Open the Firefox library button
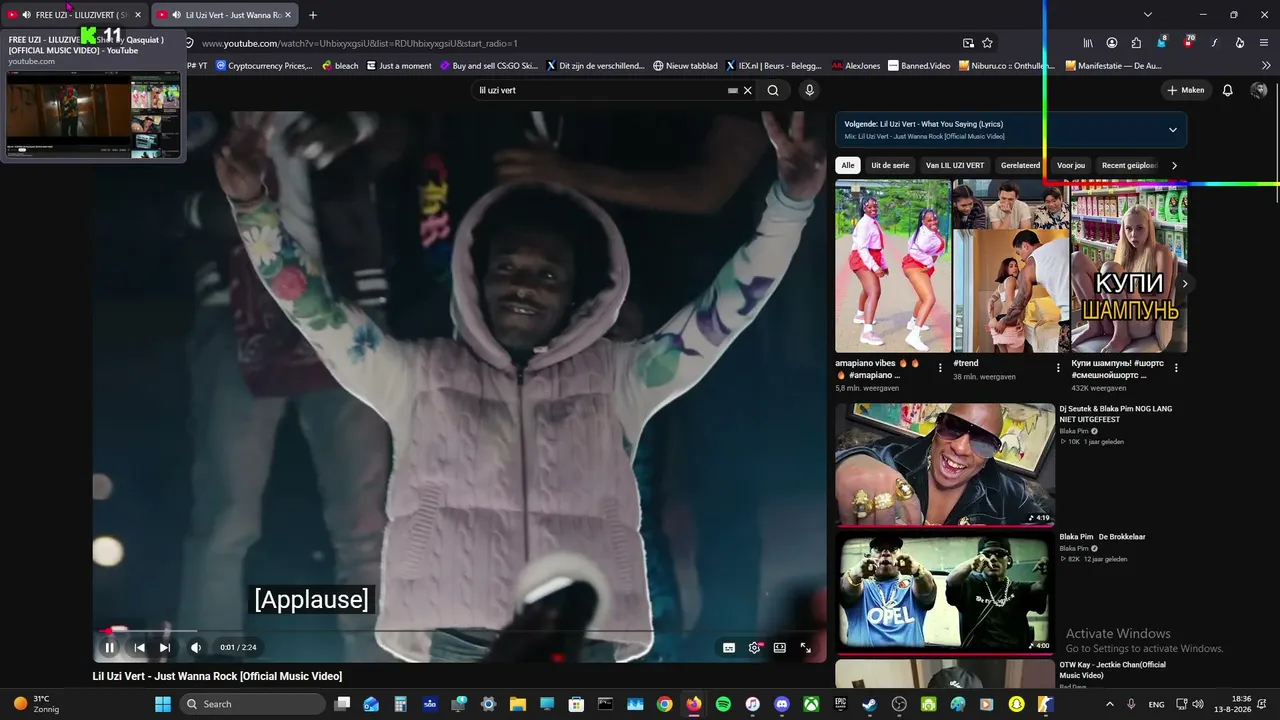Screen dimensions: 1280x720 coord(1088,43)
